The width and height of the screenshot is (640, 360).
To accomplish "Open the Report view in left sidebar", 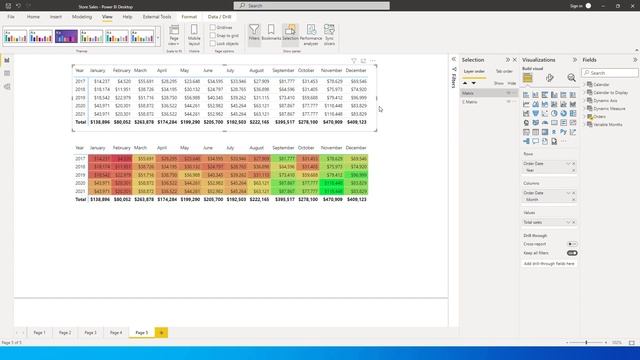I will [7, 60].
